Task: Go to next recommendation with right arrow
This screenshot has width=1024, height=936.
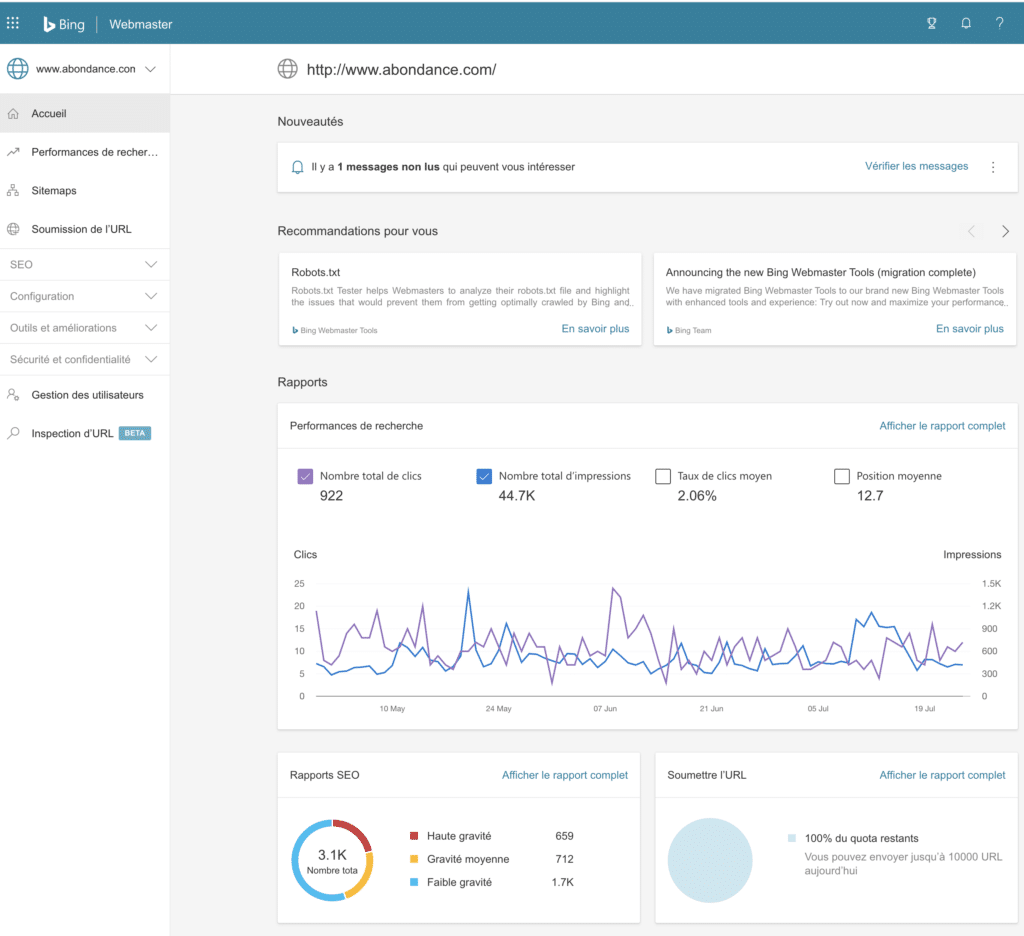Action: [x=1005, y=231]
